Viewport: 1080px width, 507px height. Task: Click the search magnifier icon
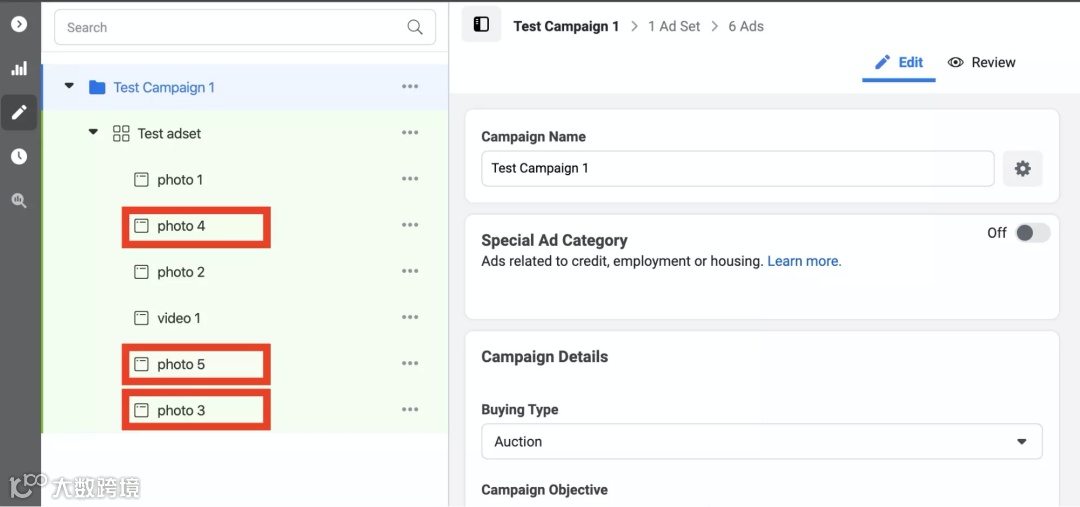tap(415, 28)
